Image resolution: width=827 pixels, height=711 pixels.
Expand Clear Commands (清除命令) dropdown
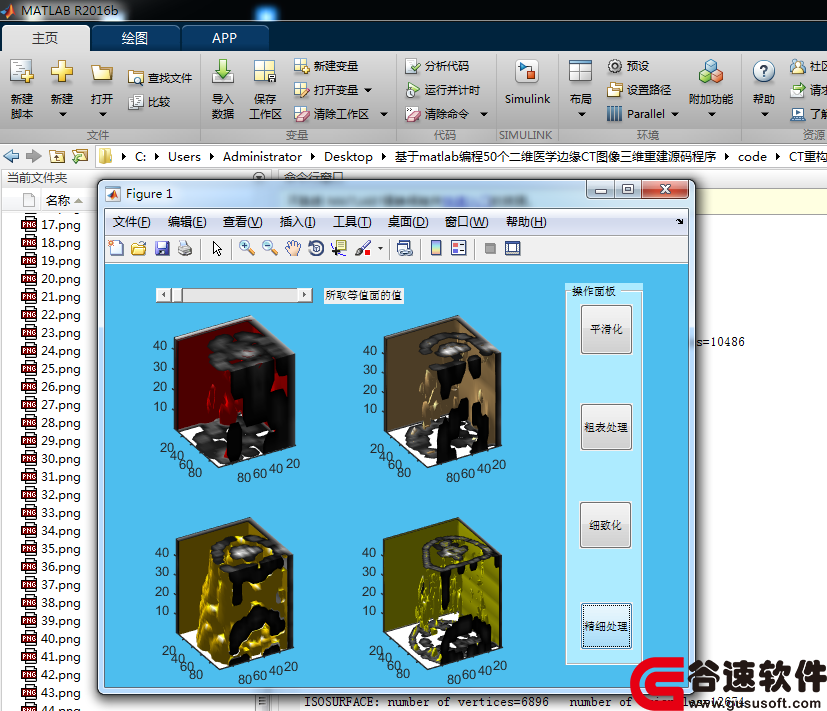point(484,114)
